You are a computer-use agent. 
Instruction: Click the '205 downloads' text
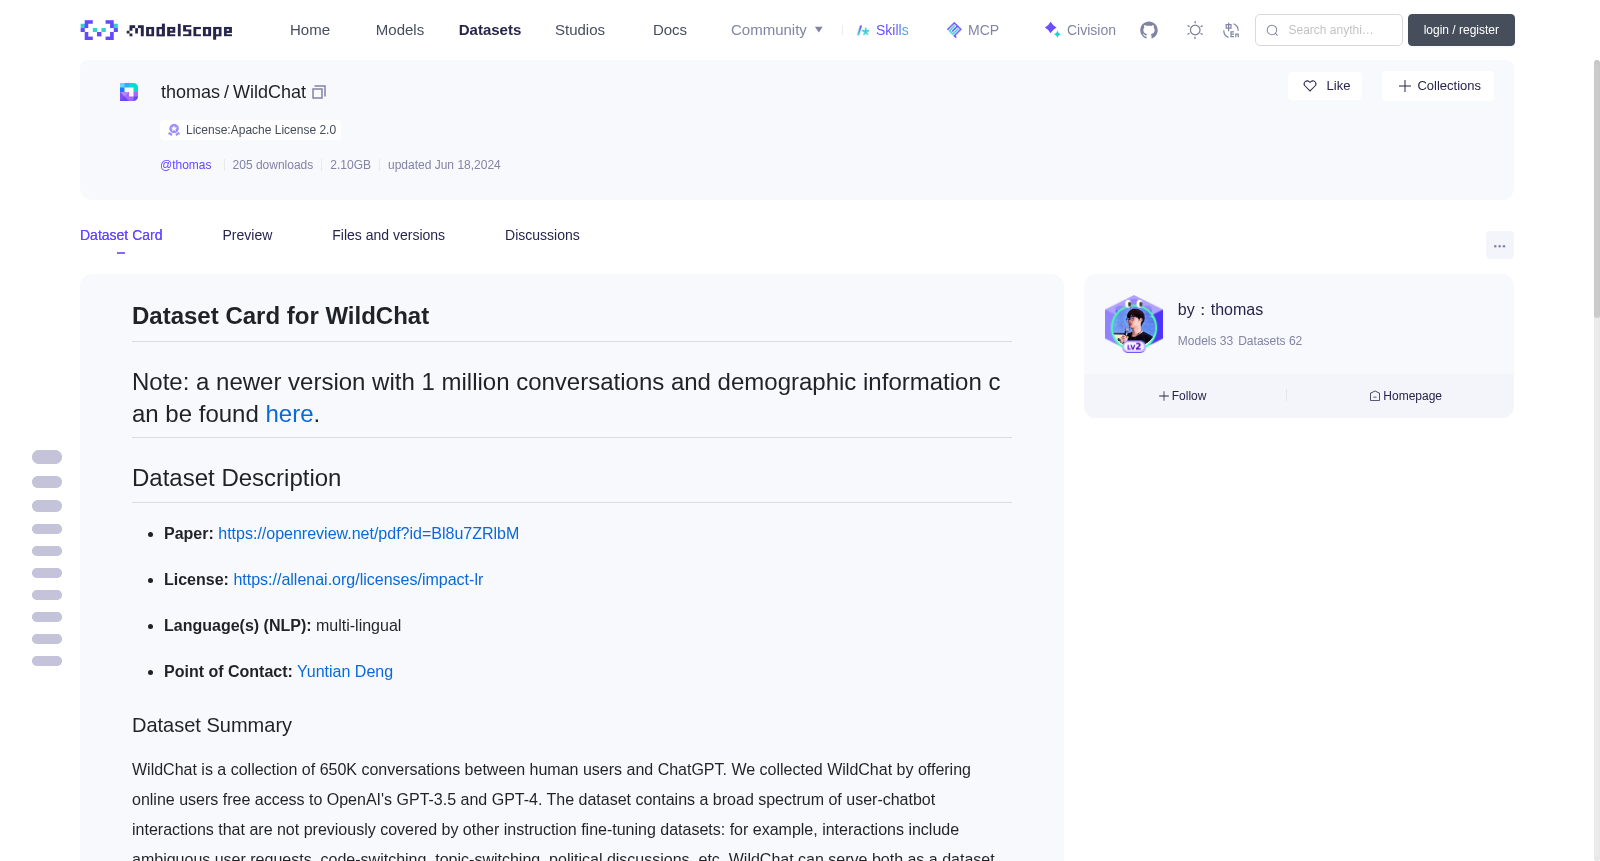[x=273, y=165]
